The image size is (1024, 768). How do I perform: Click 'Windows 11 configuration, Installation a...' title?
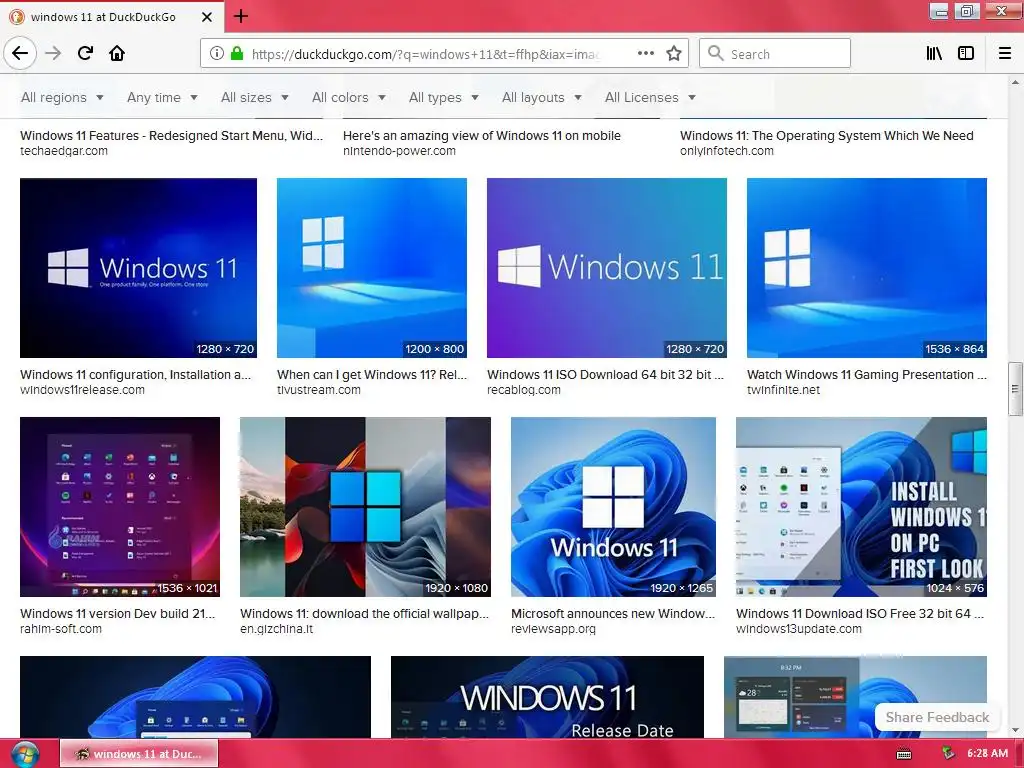[135, 375]
